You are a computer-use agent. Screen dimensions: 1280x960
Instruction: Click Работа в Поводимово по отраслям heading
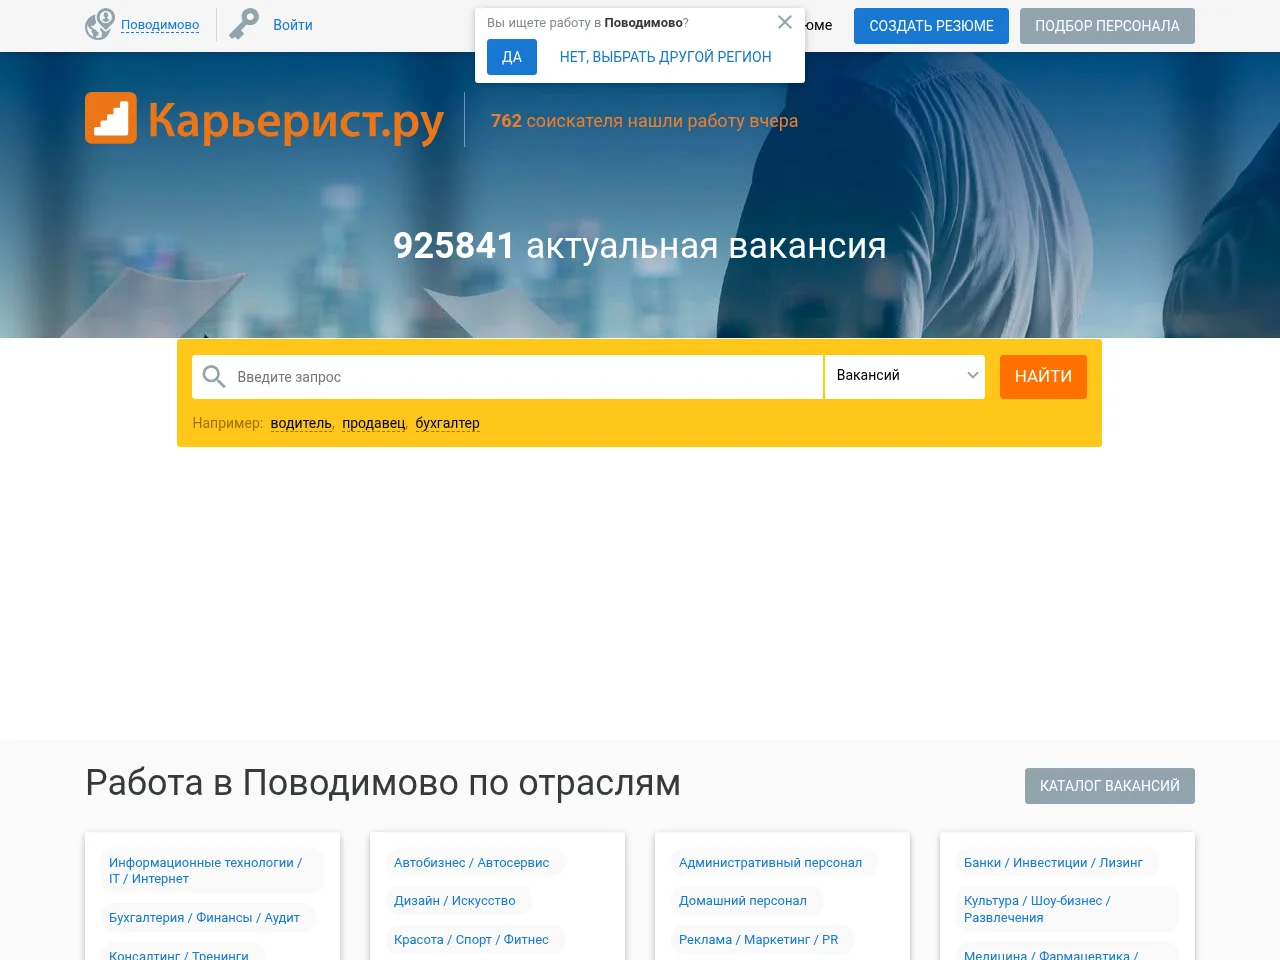[383, 783]
